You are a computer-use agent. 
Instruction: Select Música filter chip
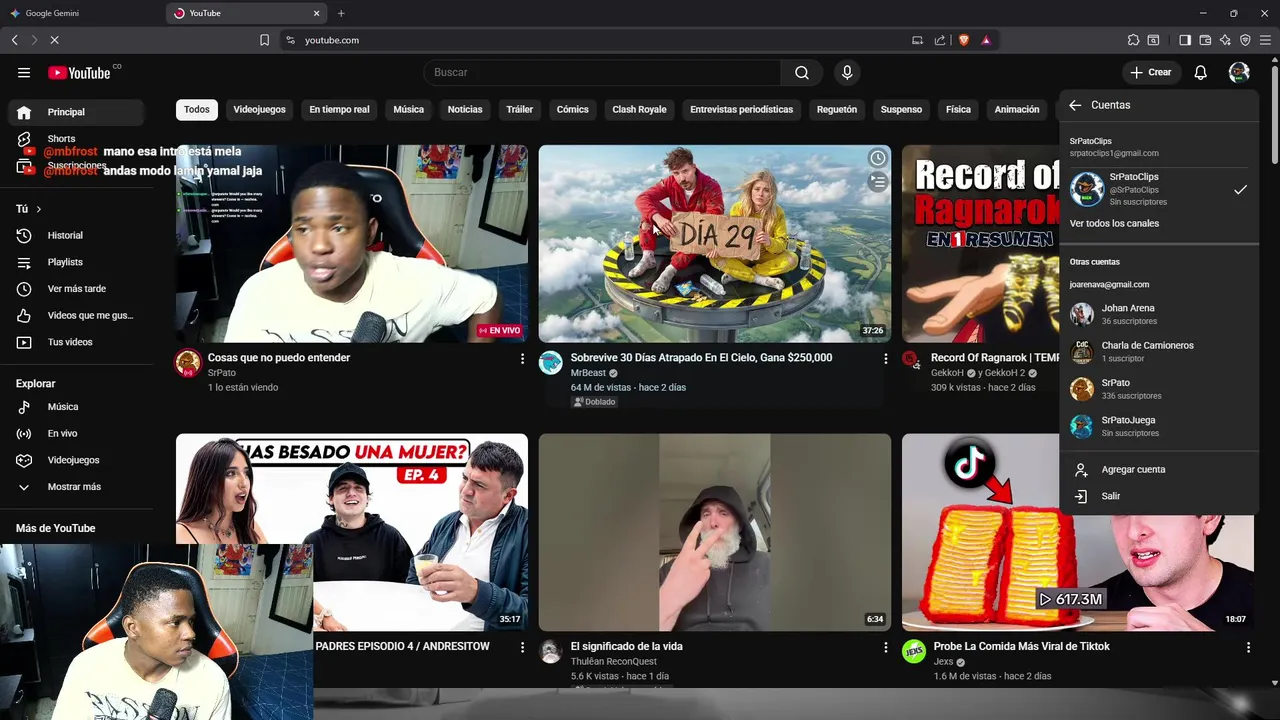[408, 109]
